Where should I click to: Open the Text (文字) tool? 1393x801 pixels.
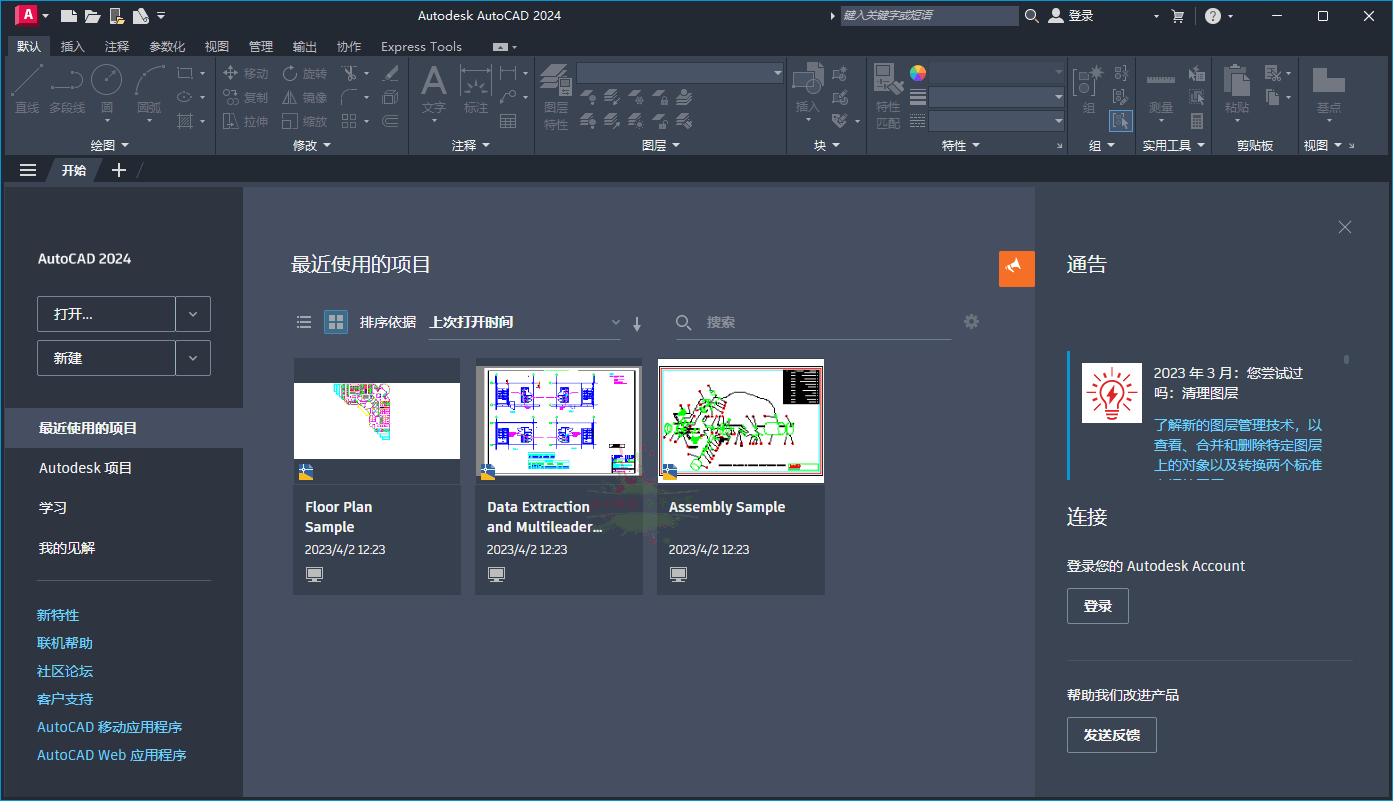tap(433, 86)
